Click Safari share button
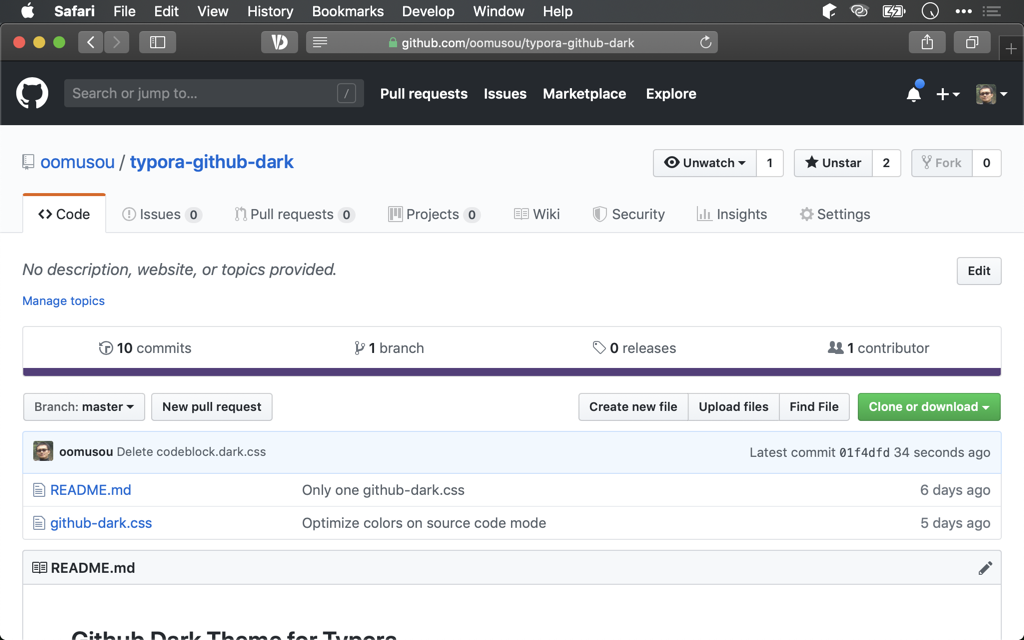Viewport: 1024px width, 640px height. point(927,42)
